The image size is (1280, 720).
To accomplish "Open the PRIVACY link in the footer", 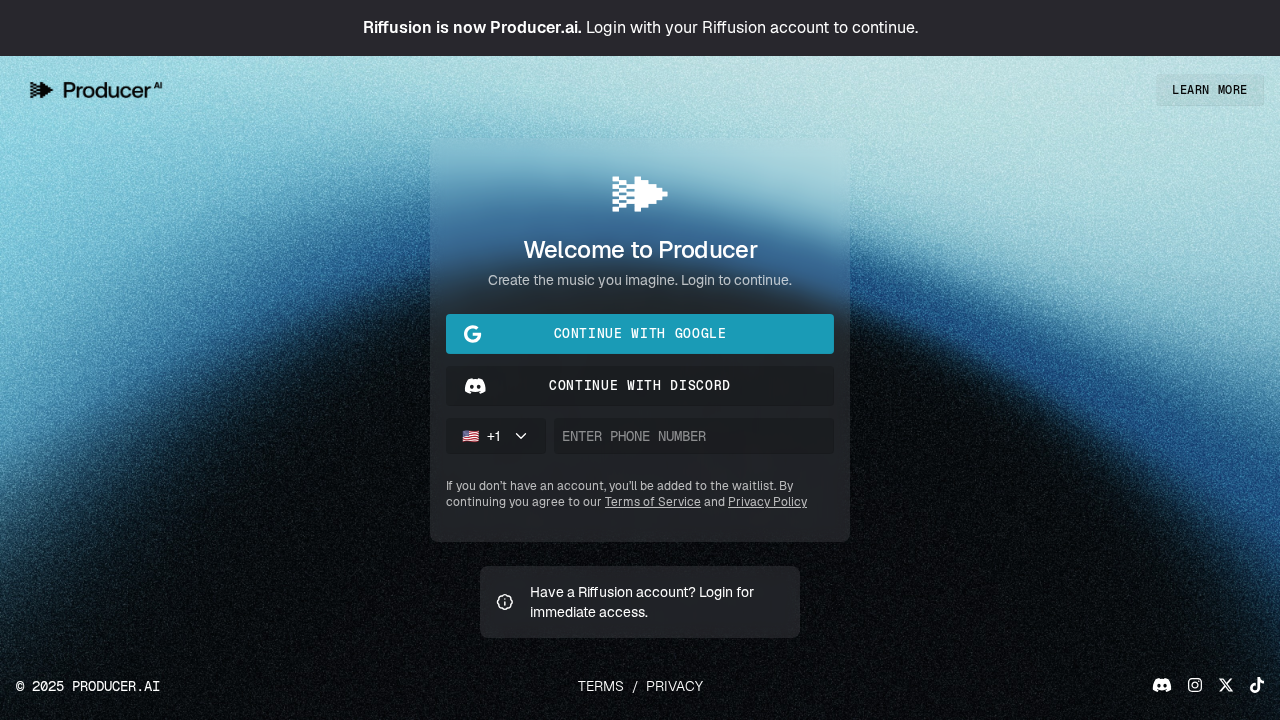I will point(674,686).
